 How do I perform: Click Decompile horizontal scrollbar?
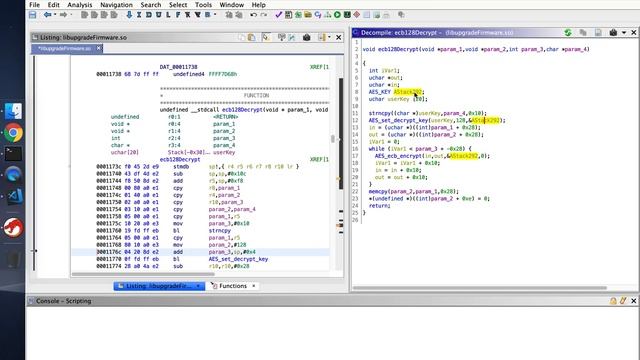[x=480, y=288]
